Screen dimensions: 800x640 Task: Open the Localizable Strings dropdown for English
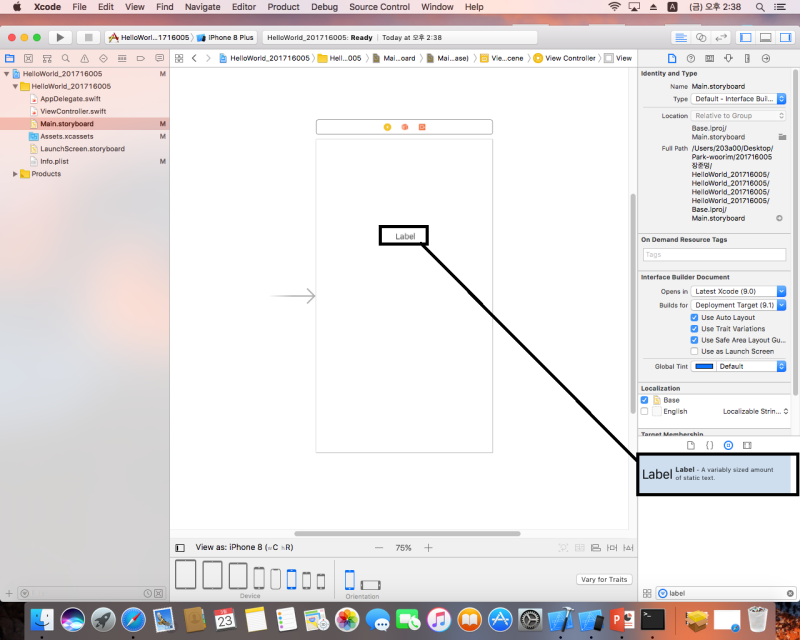point(756,411)
